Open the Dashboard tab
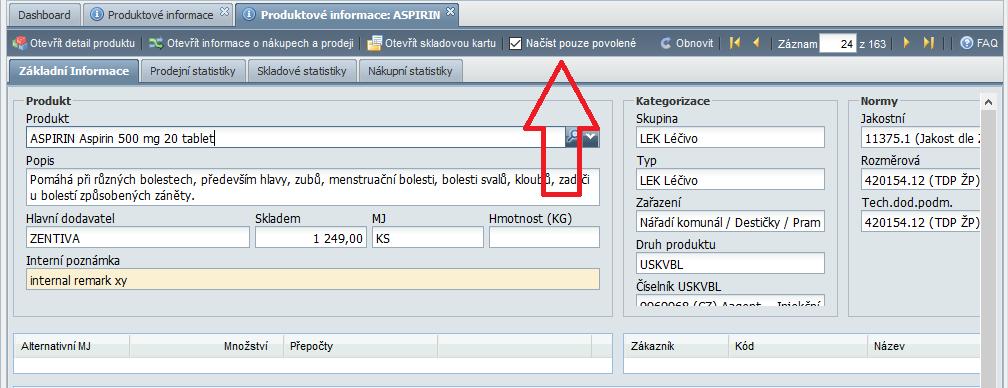This screenshot has height=388, width=1008. coord(44,14)
